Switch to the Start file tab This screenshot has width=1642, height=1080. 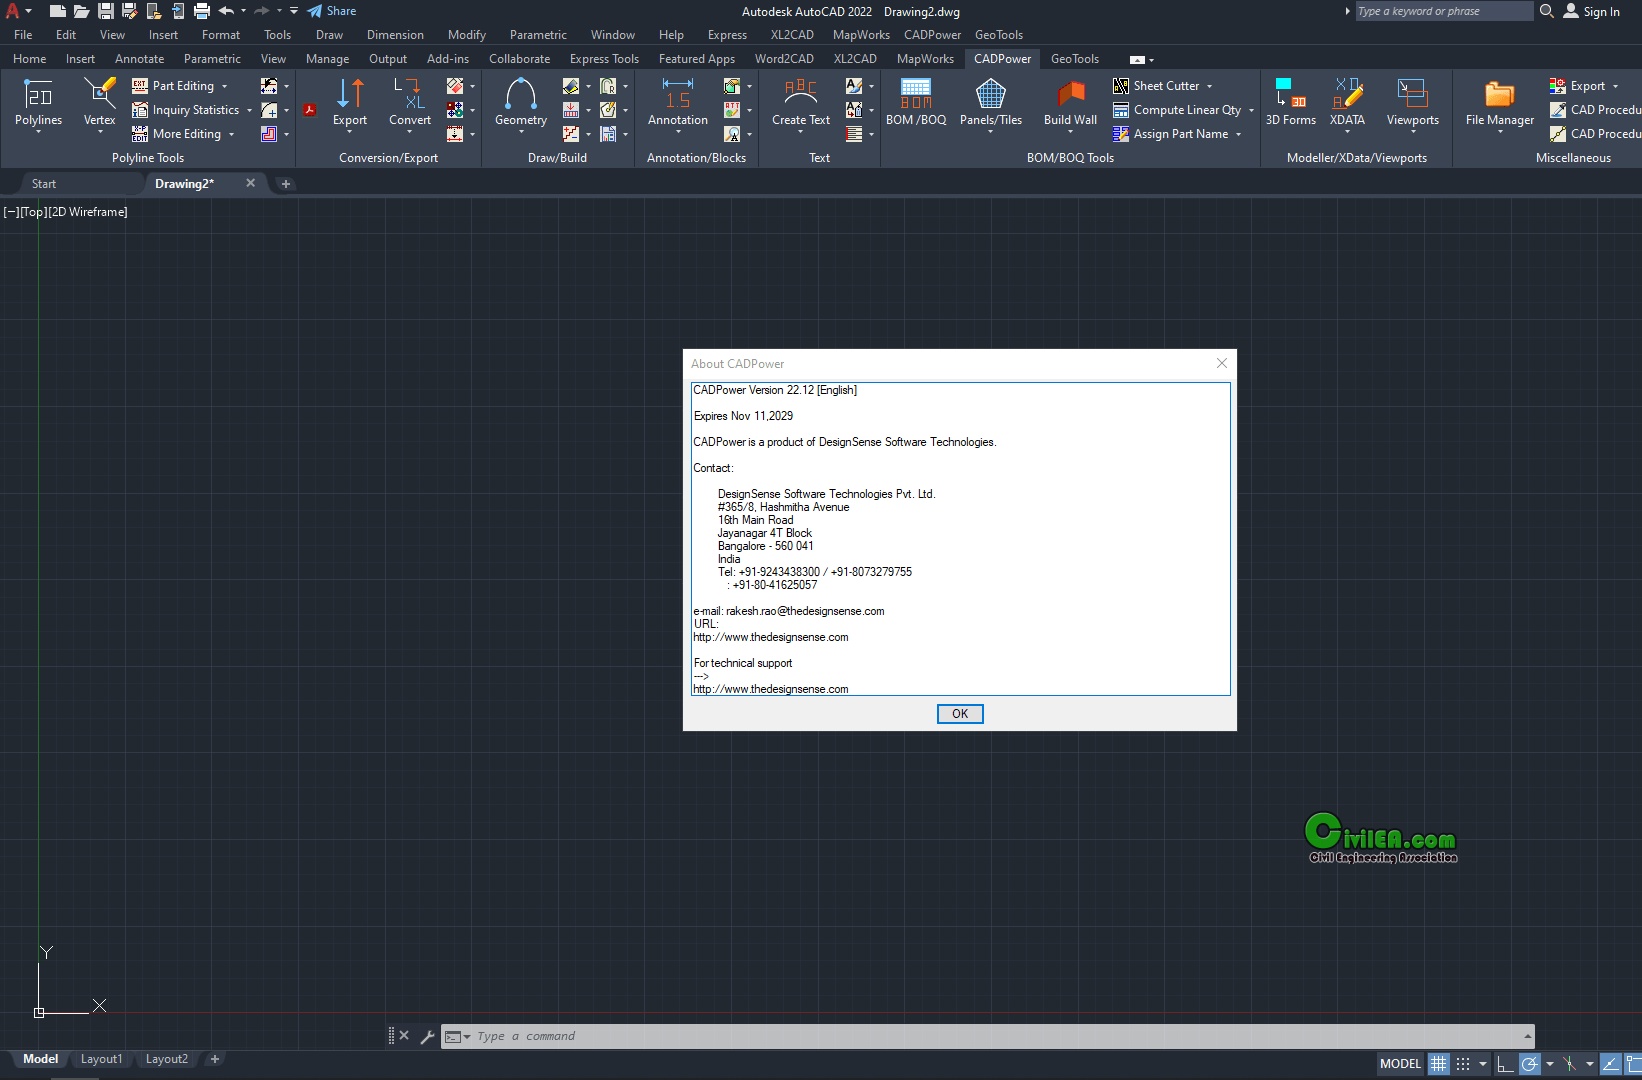44,184
